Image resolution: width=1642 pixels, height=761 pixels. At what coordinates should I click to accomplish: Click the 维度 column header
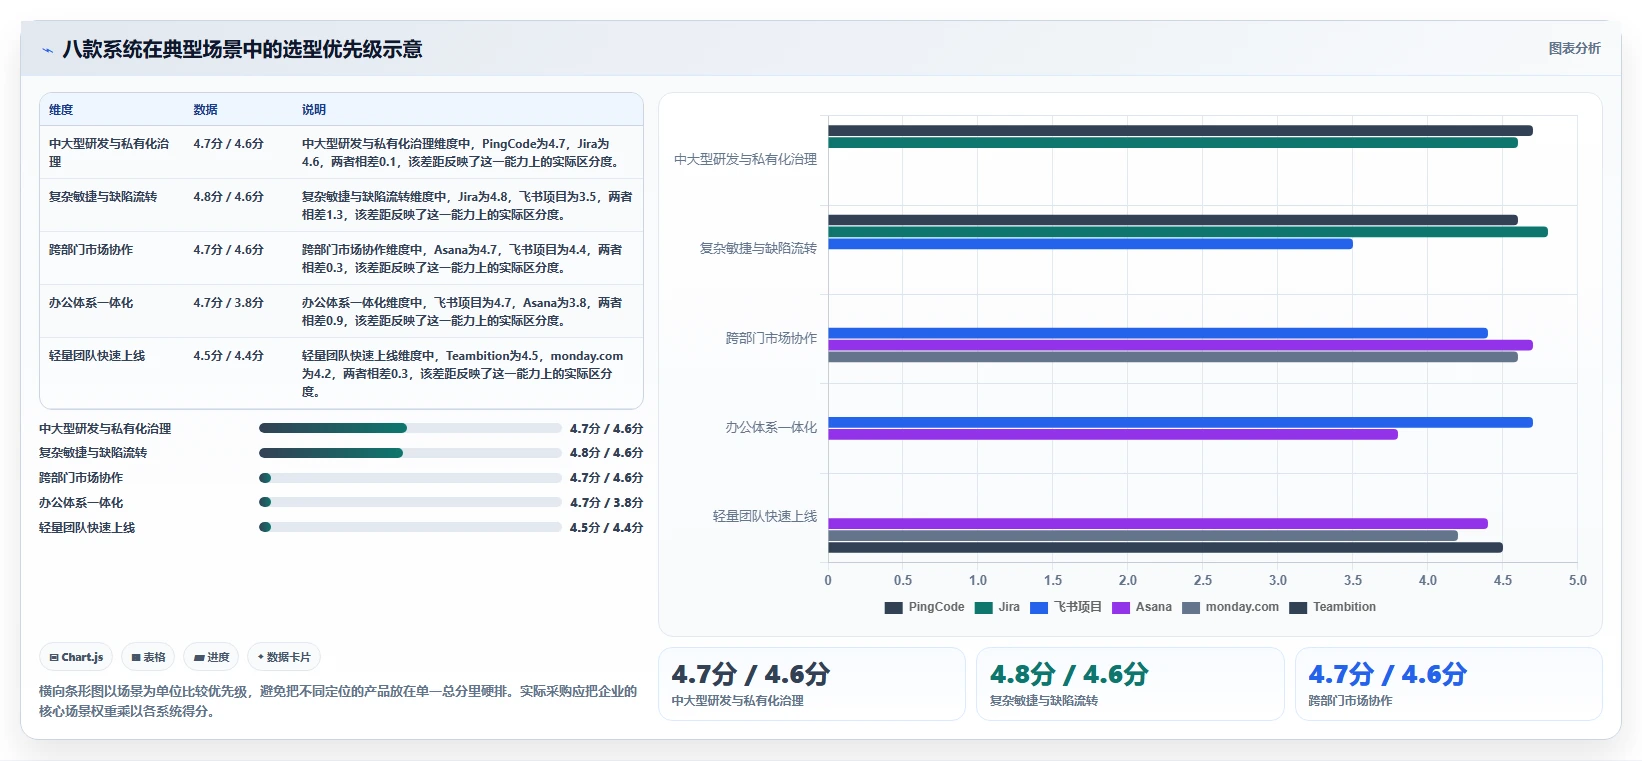[x=61, y=110]
